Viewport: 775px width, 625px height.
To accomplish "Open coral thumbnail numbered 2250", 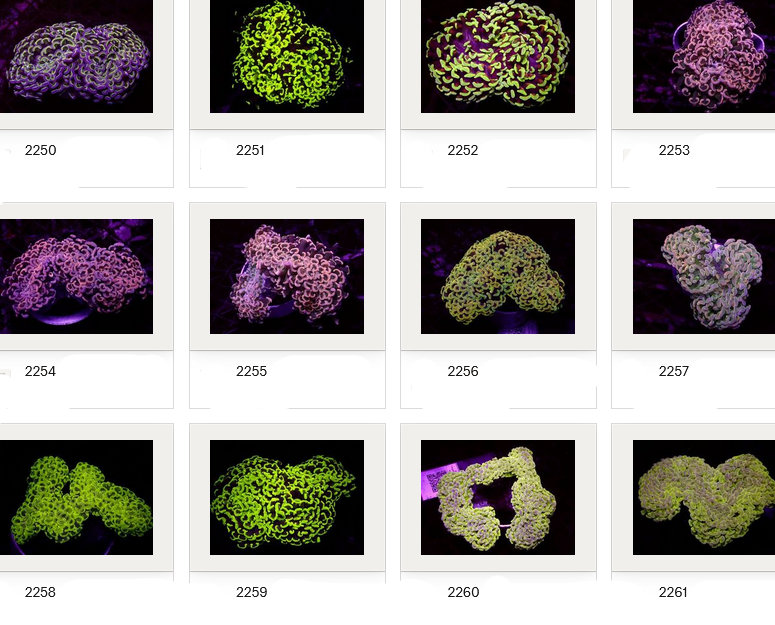I will point(76,56).
